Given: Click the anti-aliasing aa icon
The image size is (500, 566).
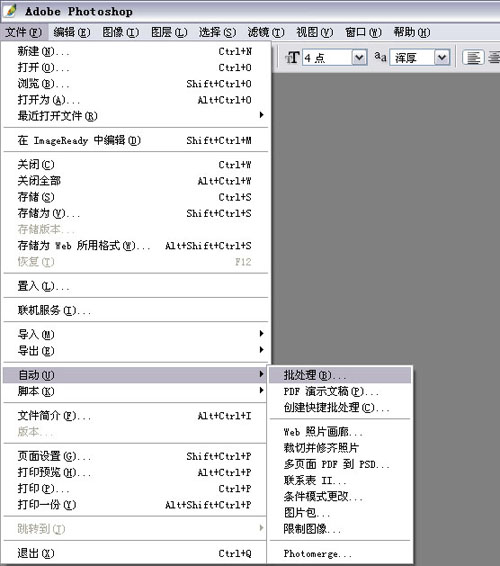Looking at the screenshot, I should coord(380,57).
